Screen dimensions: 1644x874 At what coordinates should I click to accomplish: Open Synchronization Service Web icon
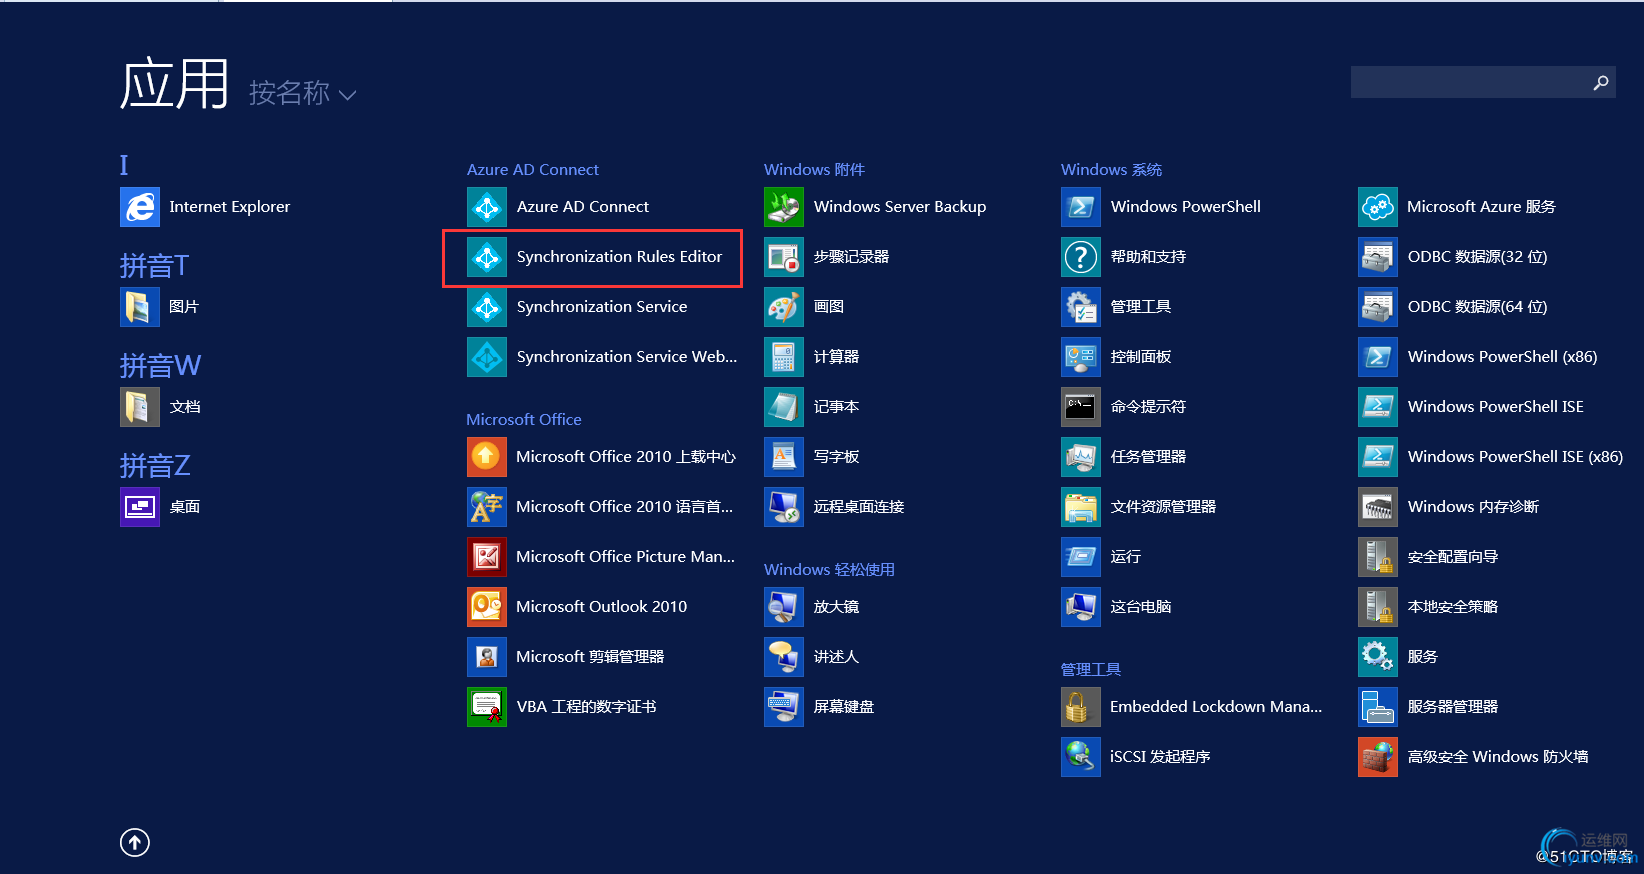point(487,357)
